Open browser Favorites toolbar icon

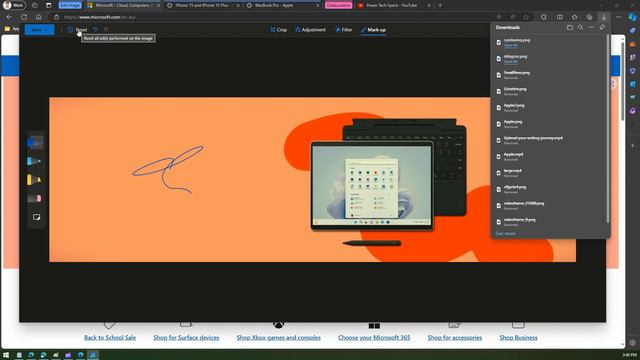coord(574,17)
